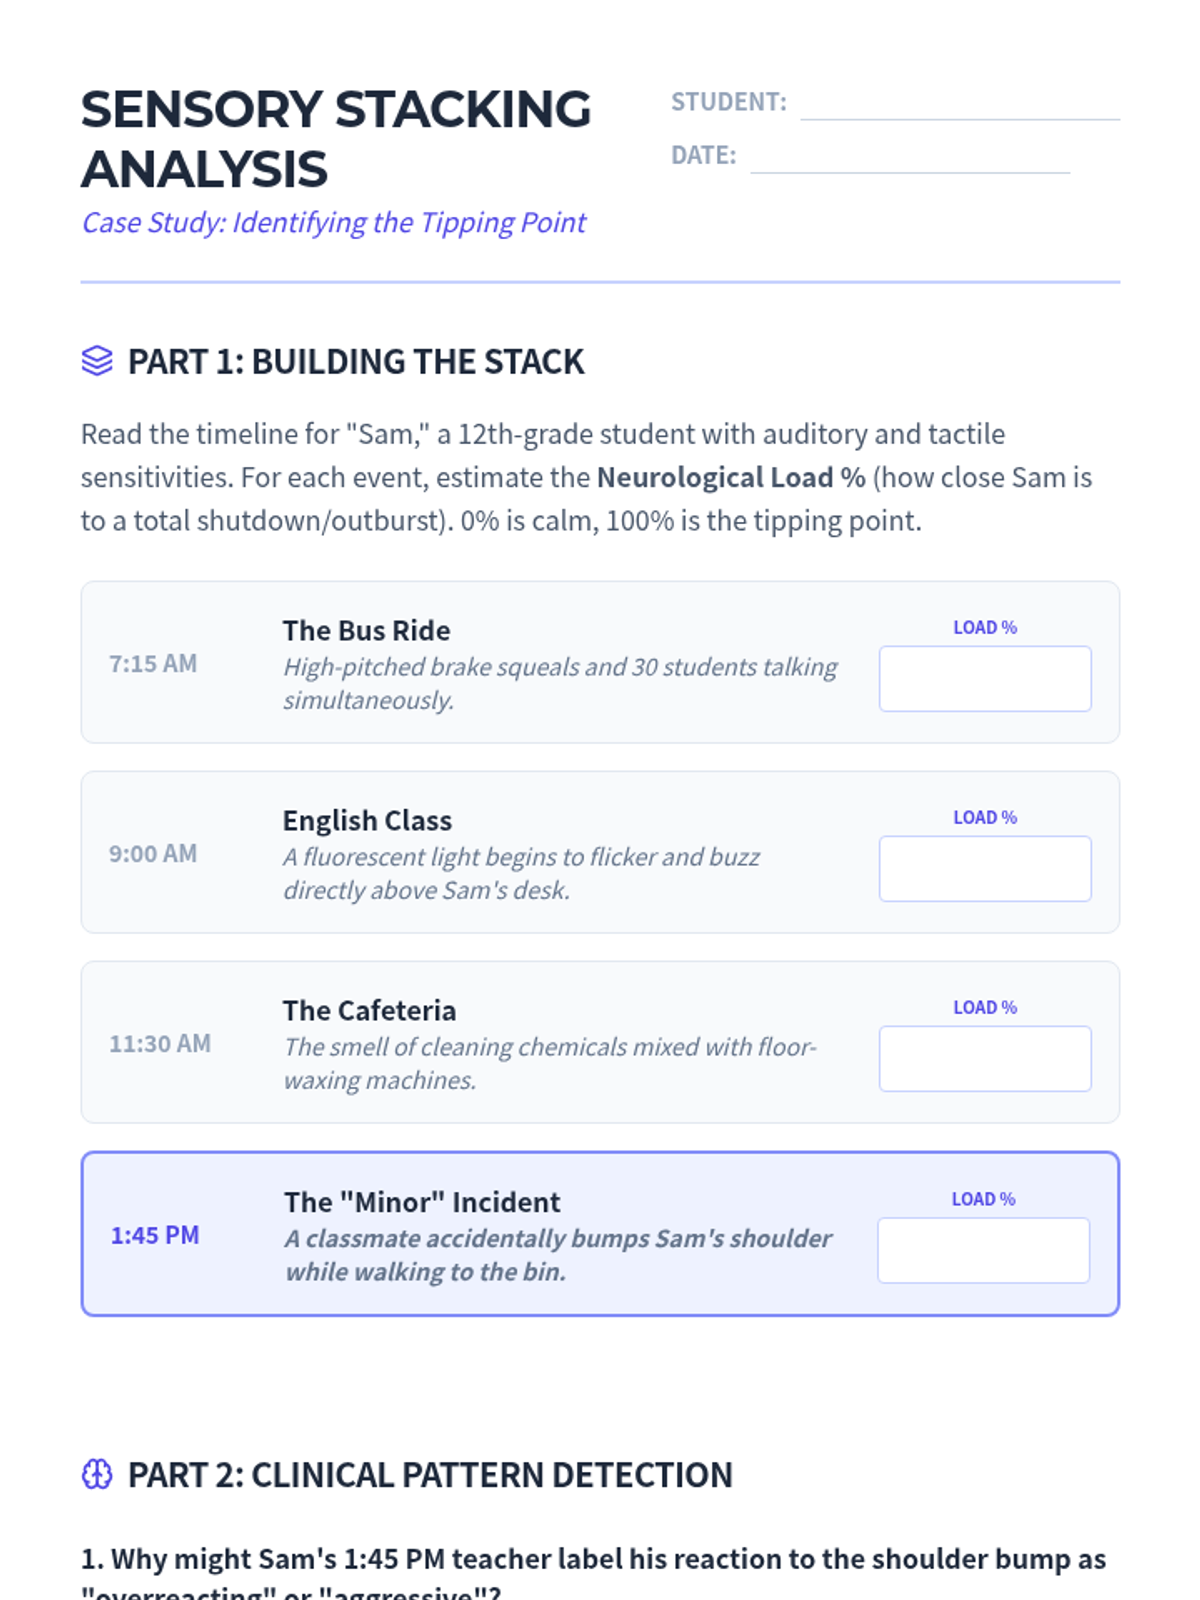Image resolution: width=1200 pixels, height=1600 pixels.
Task: Click the Case Study subtitle text
Action: 334,222
